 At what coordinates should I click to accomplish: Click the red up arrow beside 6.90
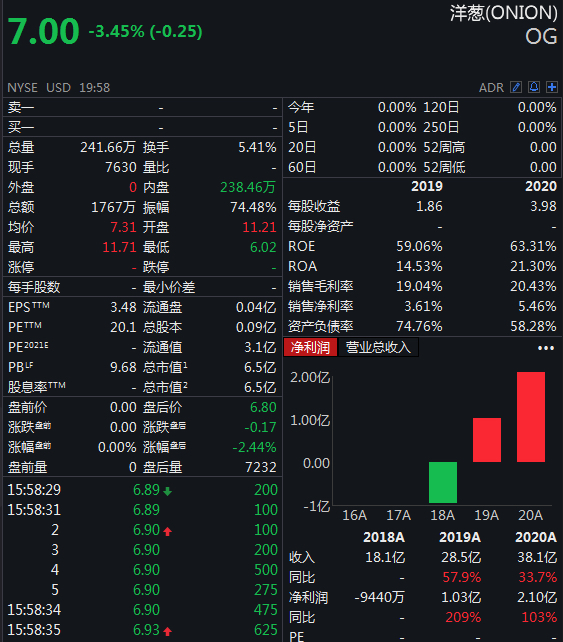click(167, 531)
